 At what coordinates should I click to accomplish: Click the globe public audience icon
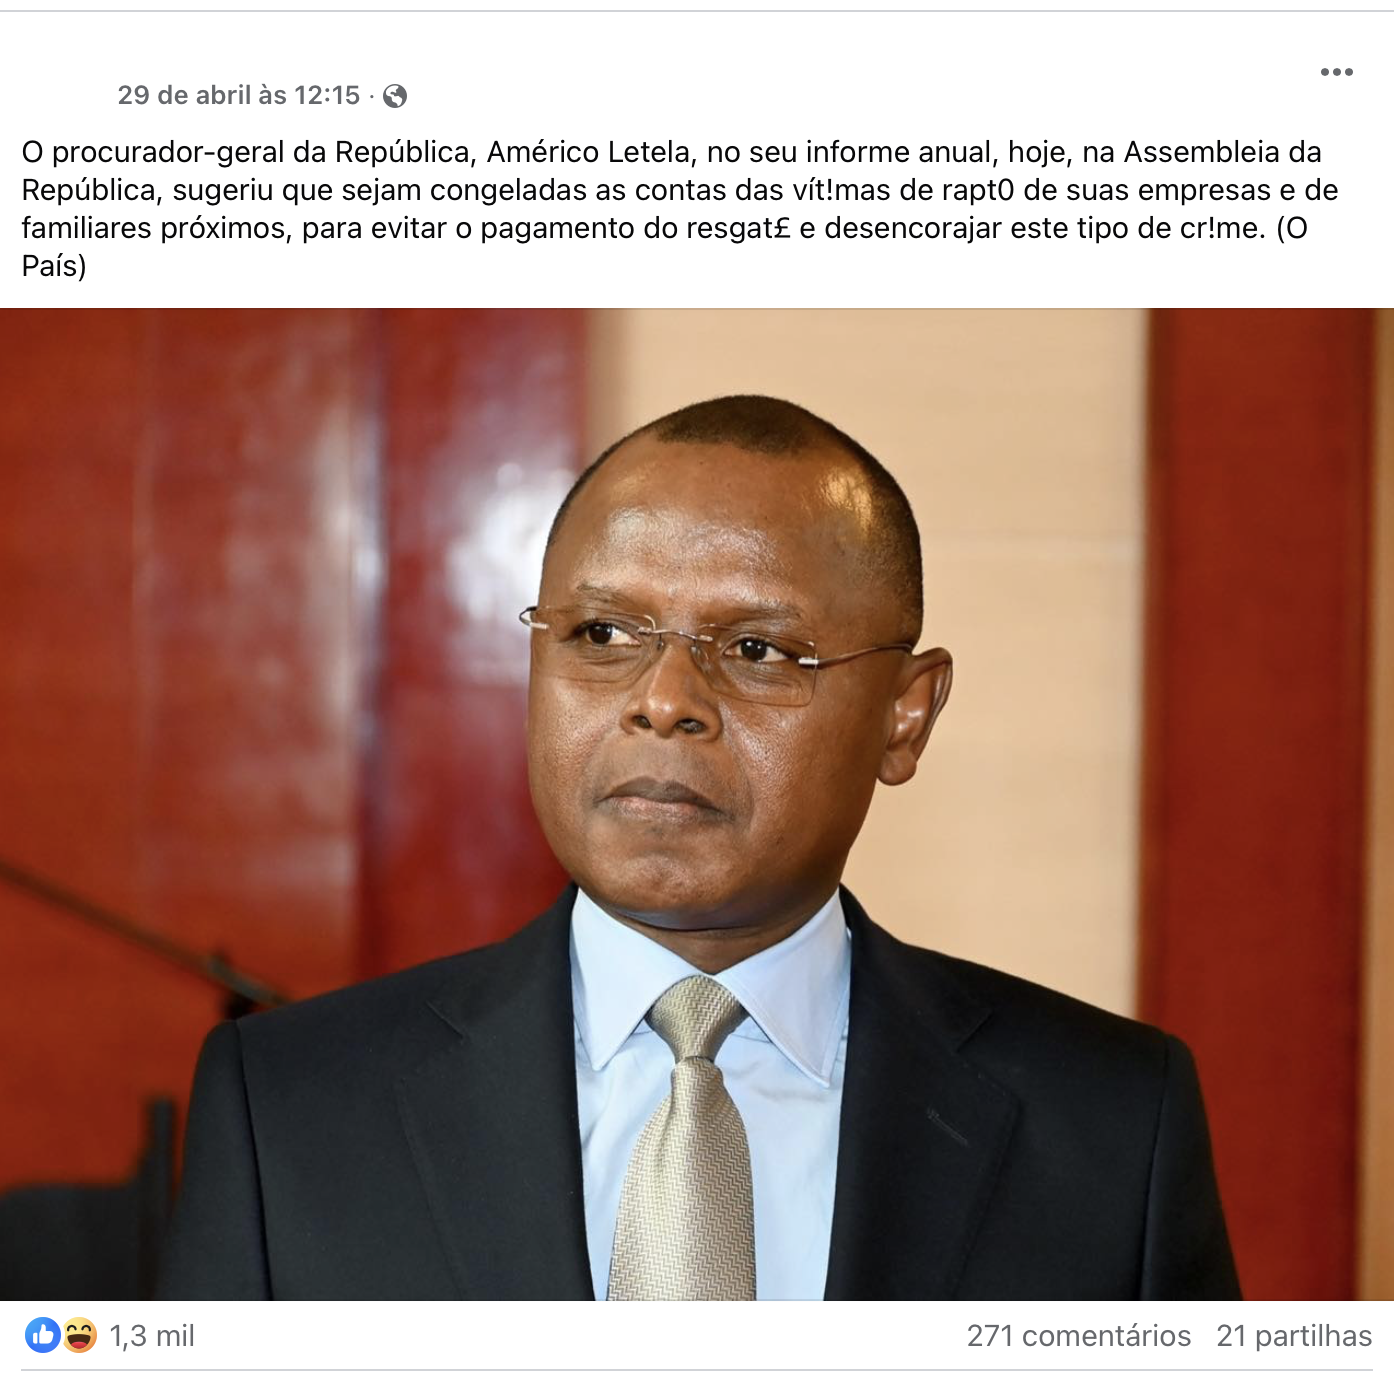click(x=395, y=96)
